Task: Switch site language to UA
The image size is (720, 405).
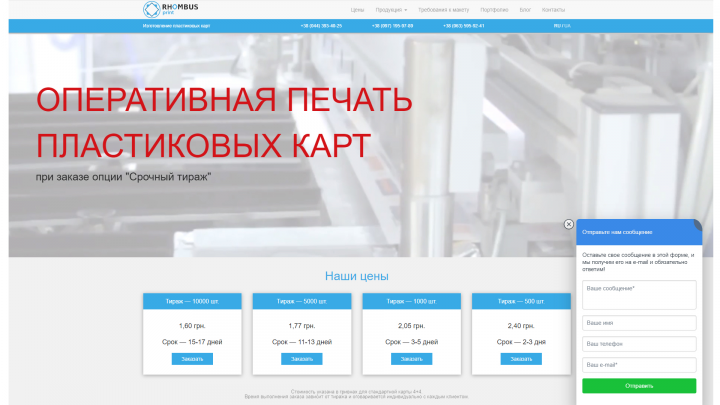Action: pos(567,26)
